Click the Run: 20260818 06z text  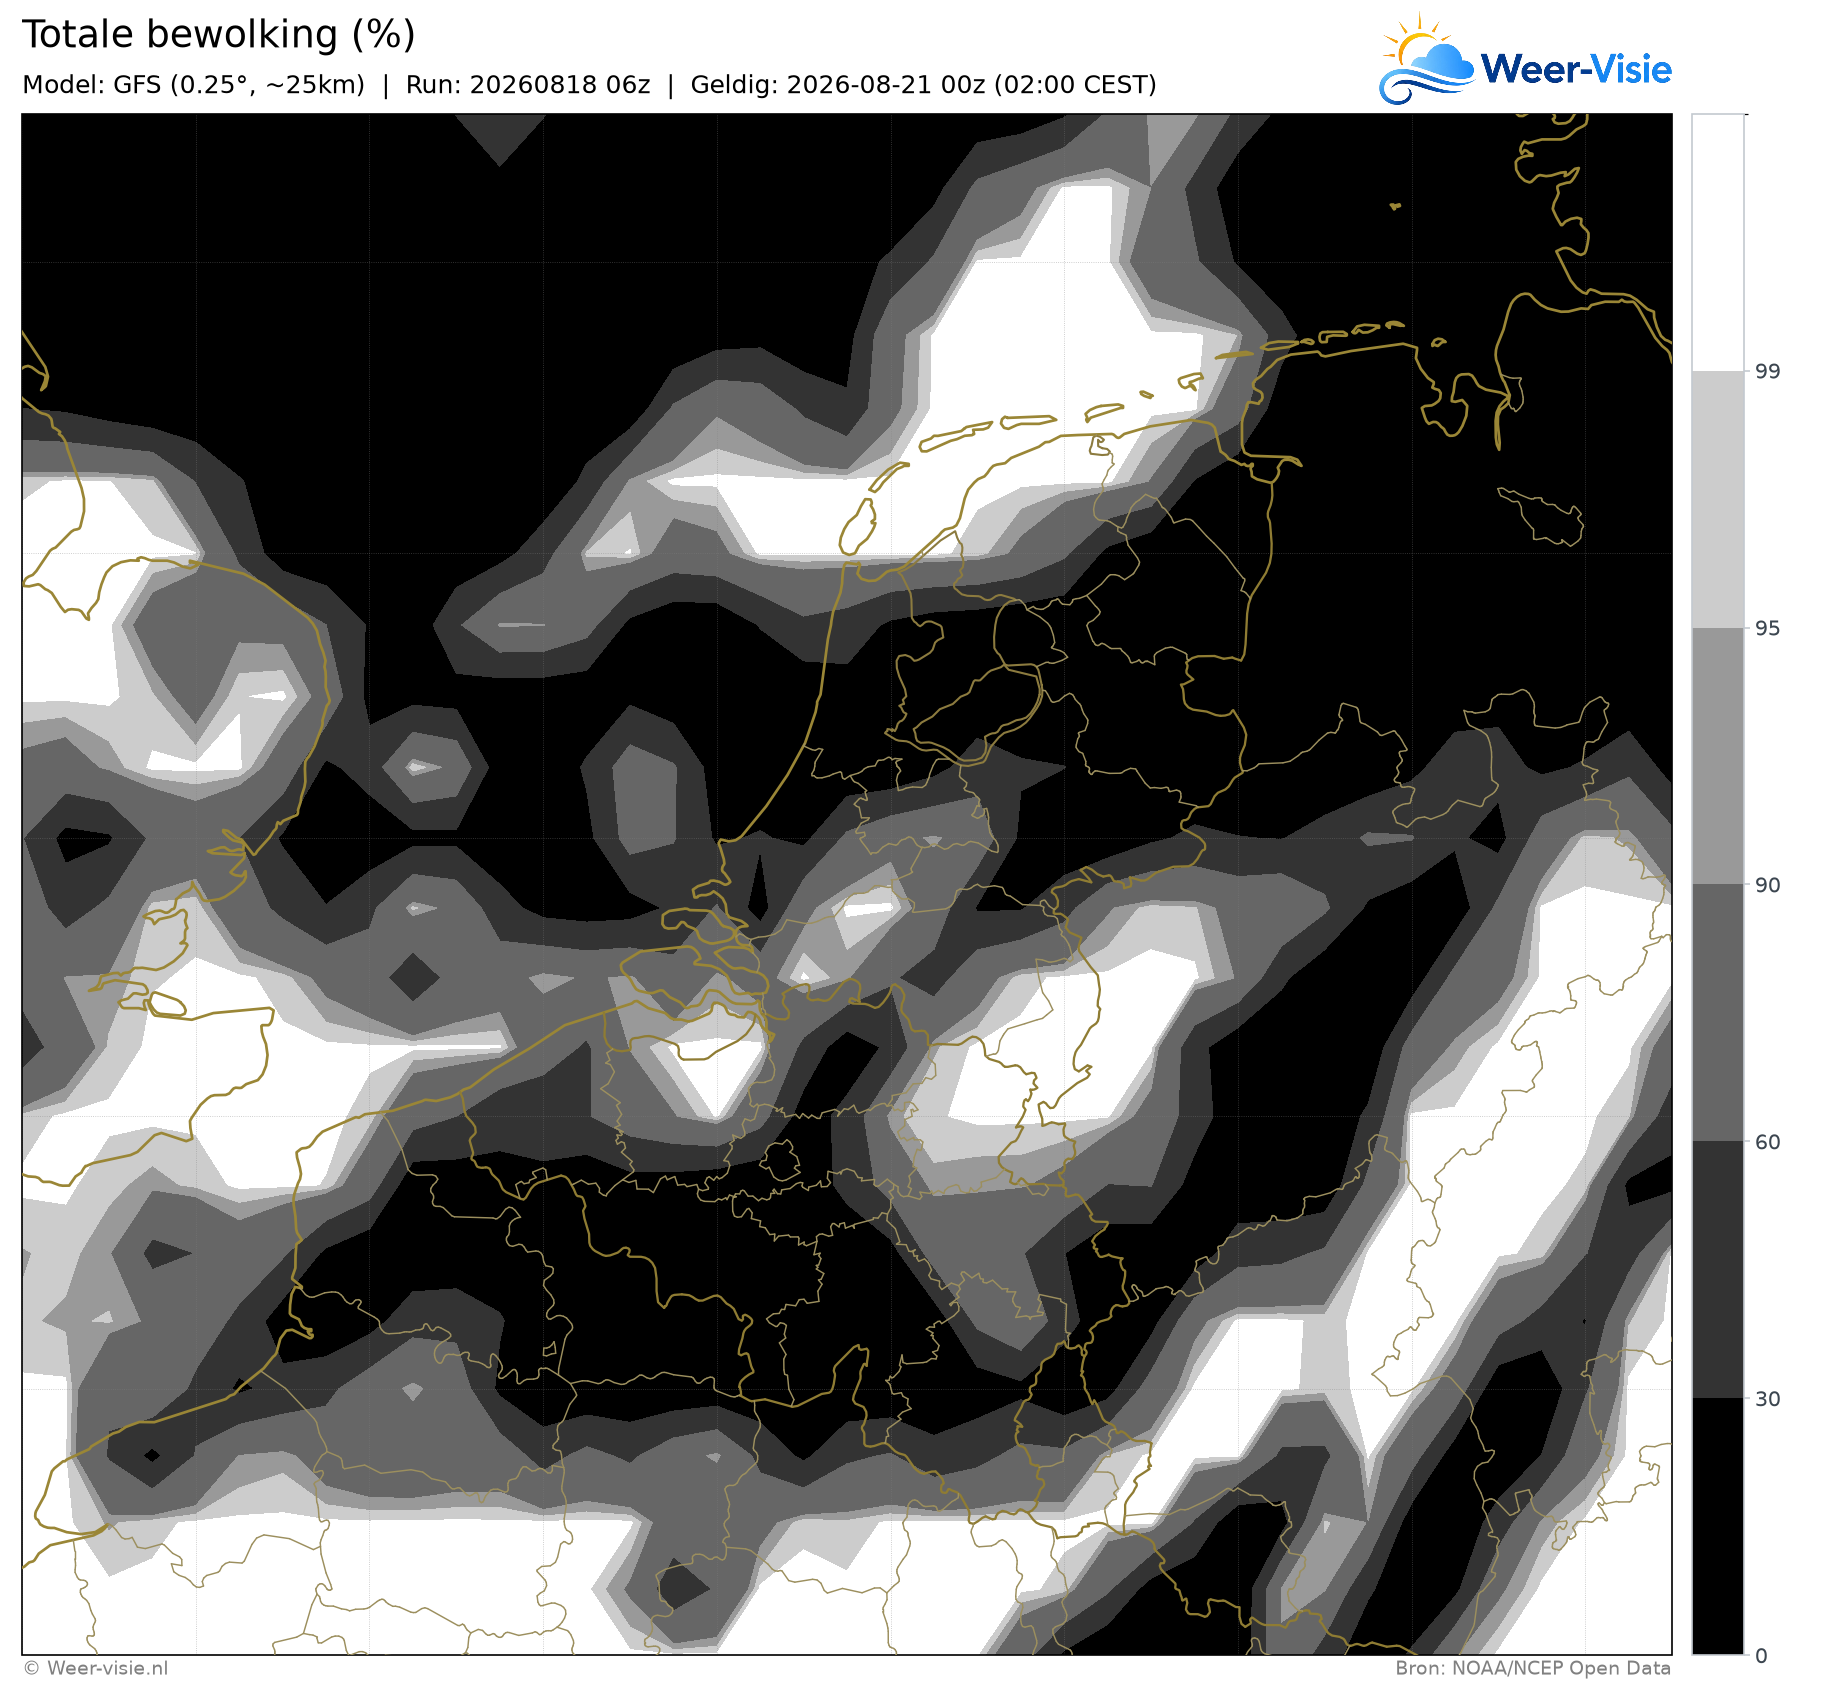(528, 85)
